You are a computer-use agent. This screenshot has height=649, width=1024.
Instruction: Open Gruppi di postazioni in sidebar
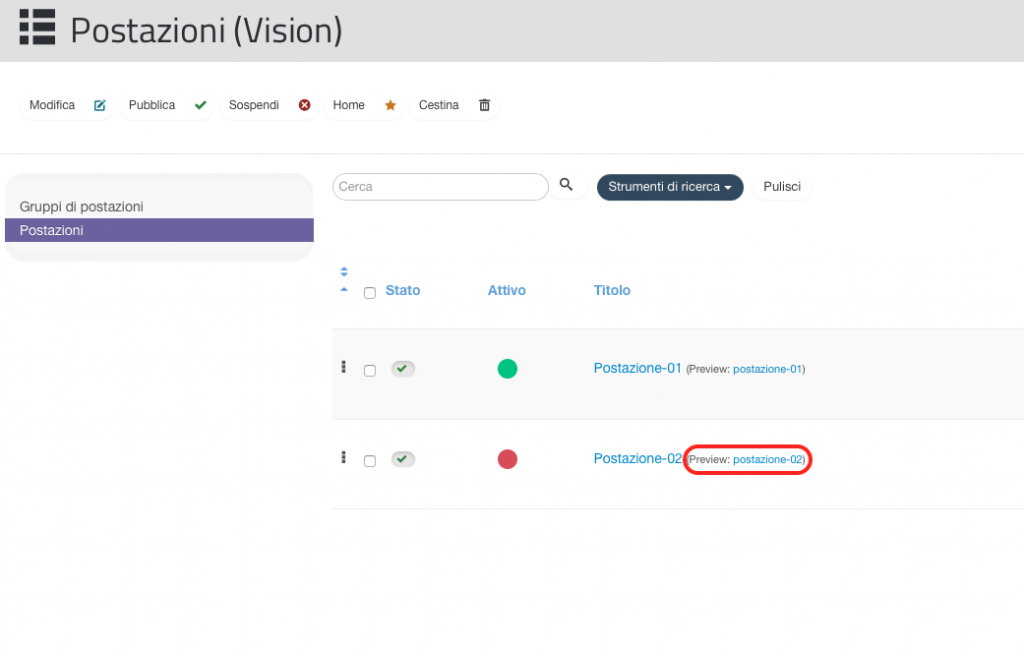pyautogui.click(x=82, y=206)
